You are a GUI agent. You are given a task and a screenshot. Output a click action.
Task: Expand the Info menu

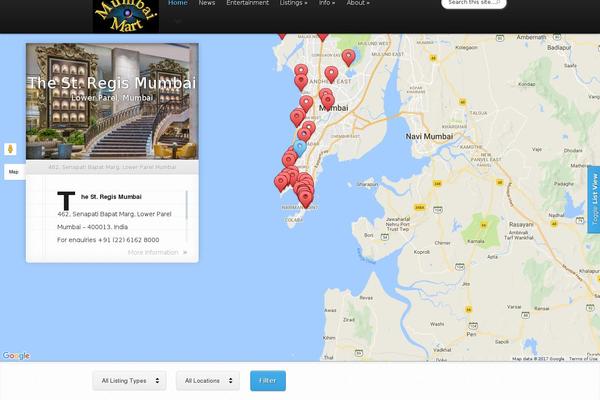click(x=327, y=3)
